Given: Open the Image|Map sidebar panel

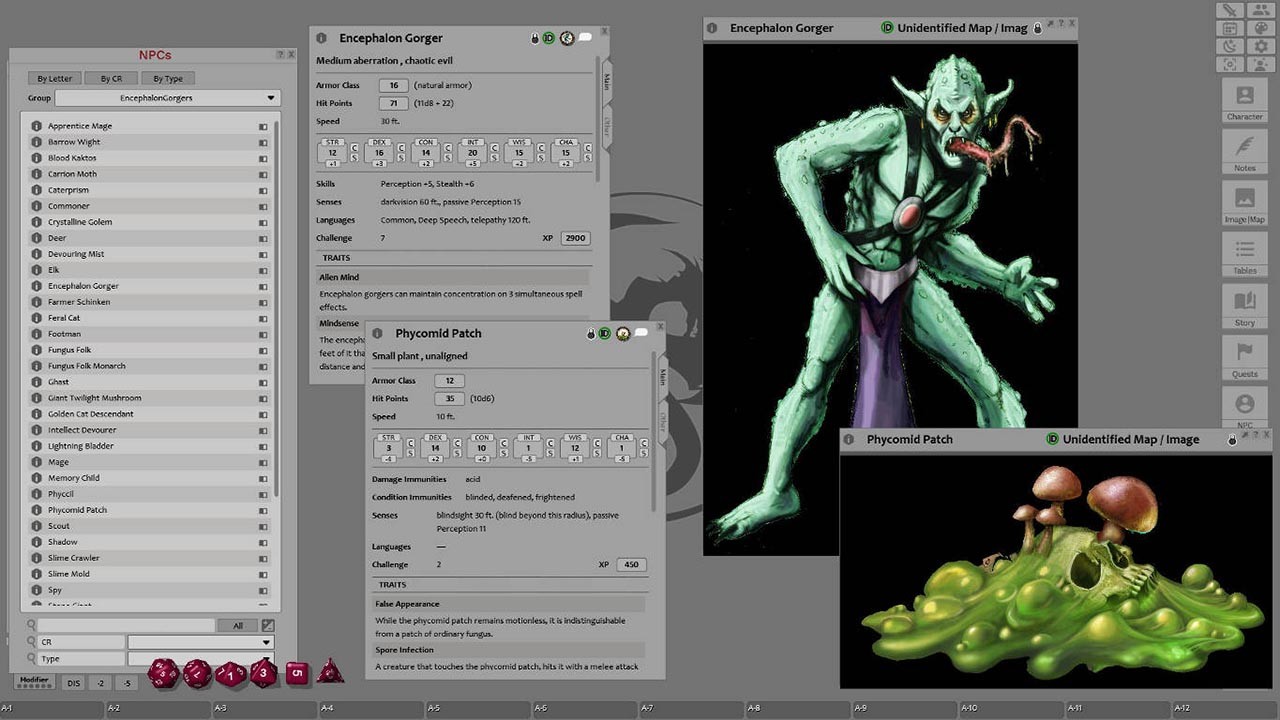Looking at the screenshot, I should click(x=1244, y=203).
